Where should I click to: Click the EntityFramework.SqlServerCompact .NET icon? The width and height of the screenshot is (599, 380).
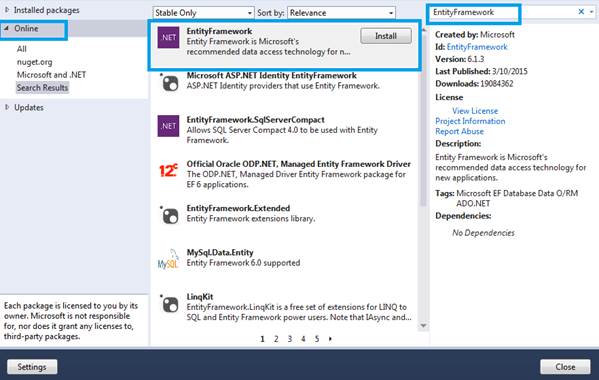click(168, 126)
